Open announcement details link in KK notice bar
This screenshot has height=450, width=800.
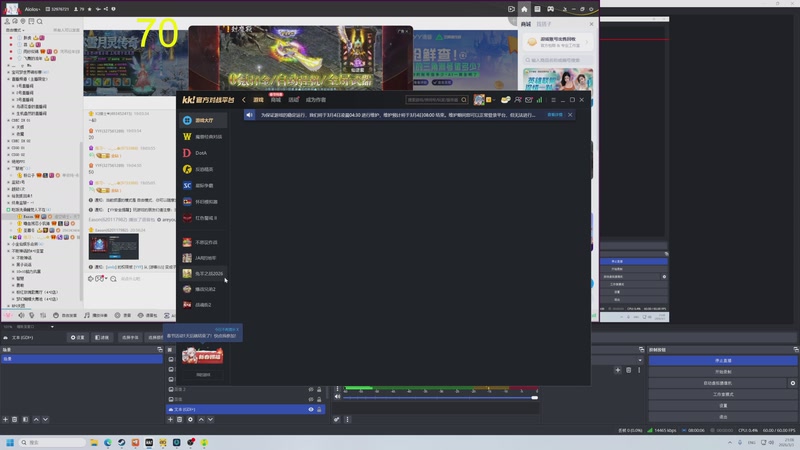pos(555,115)
